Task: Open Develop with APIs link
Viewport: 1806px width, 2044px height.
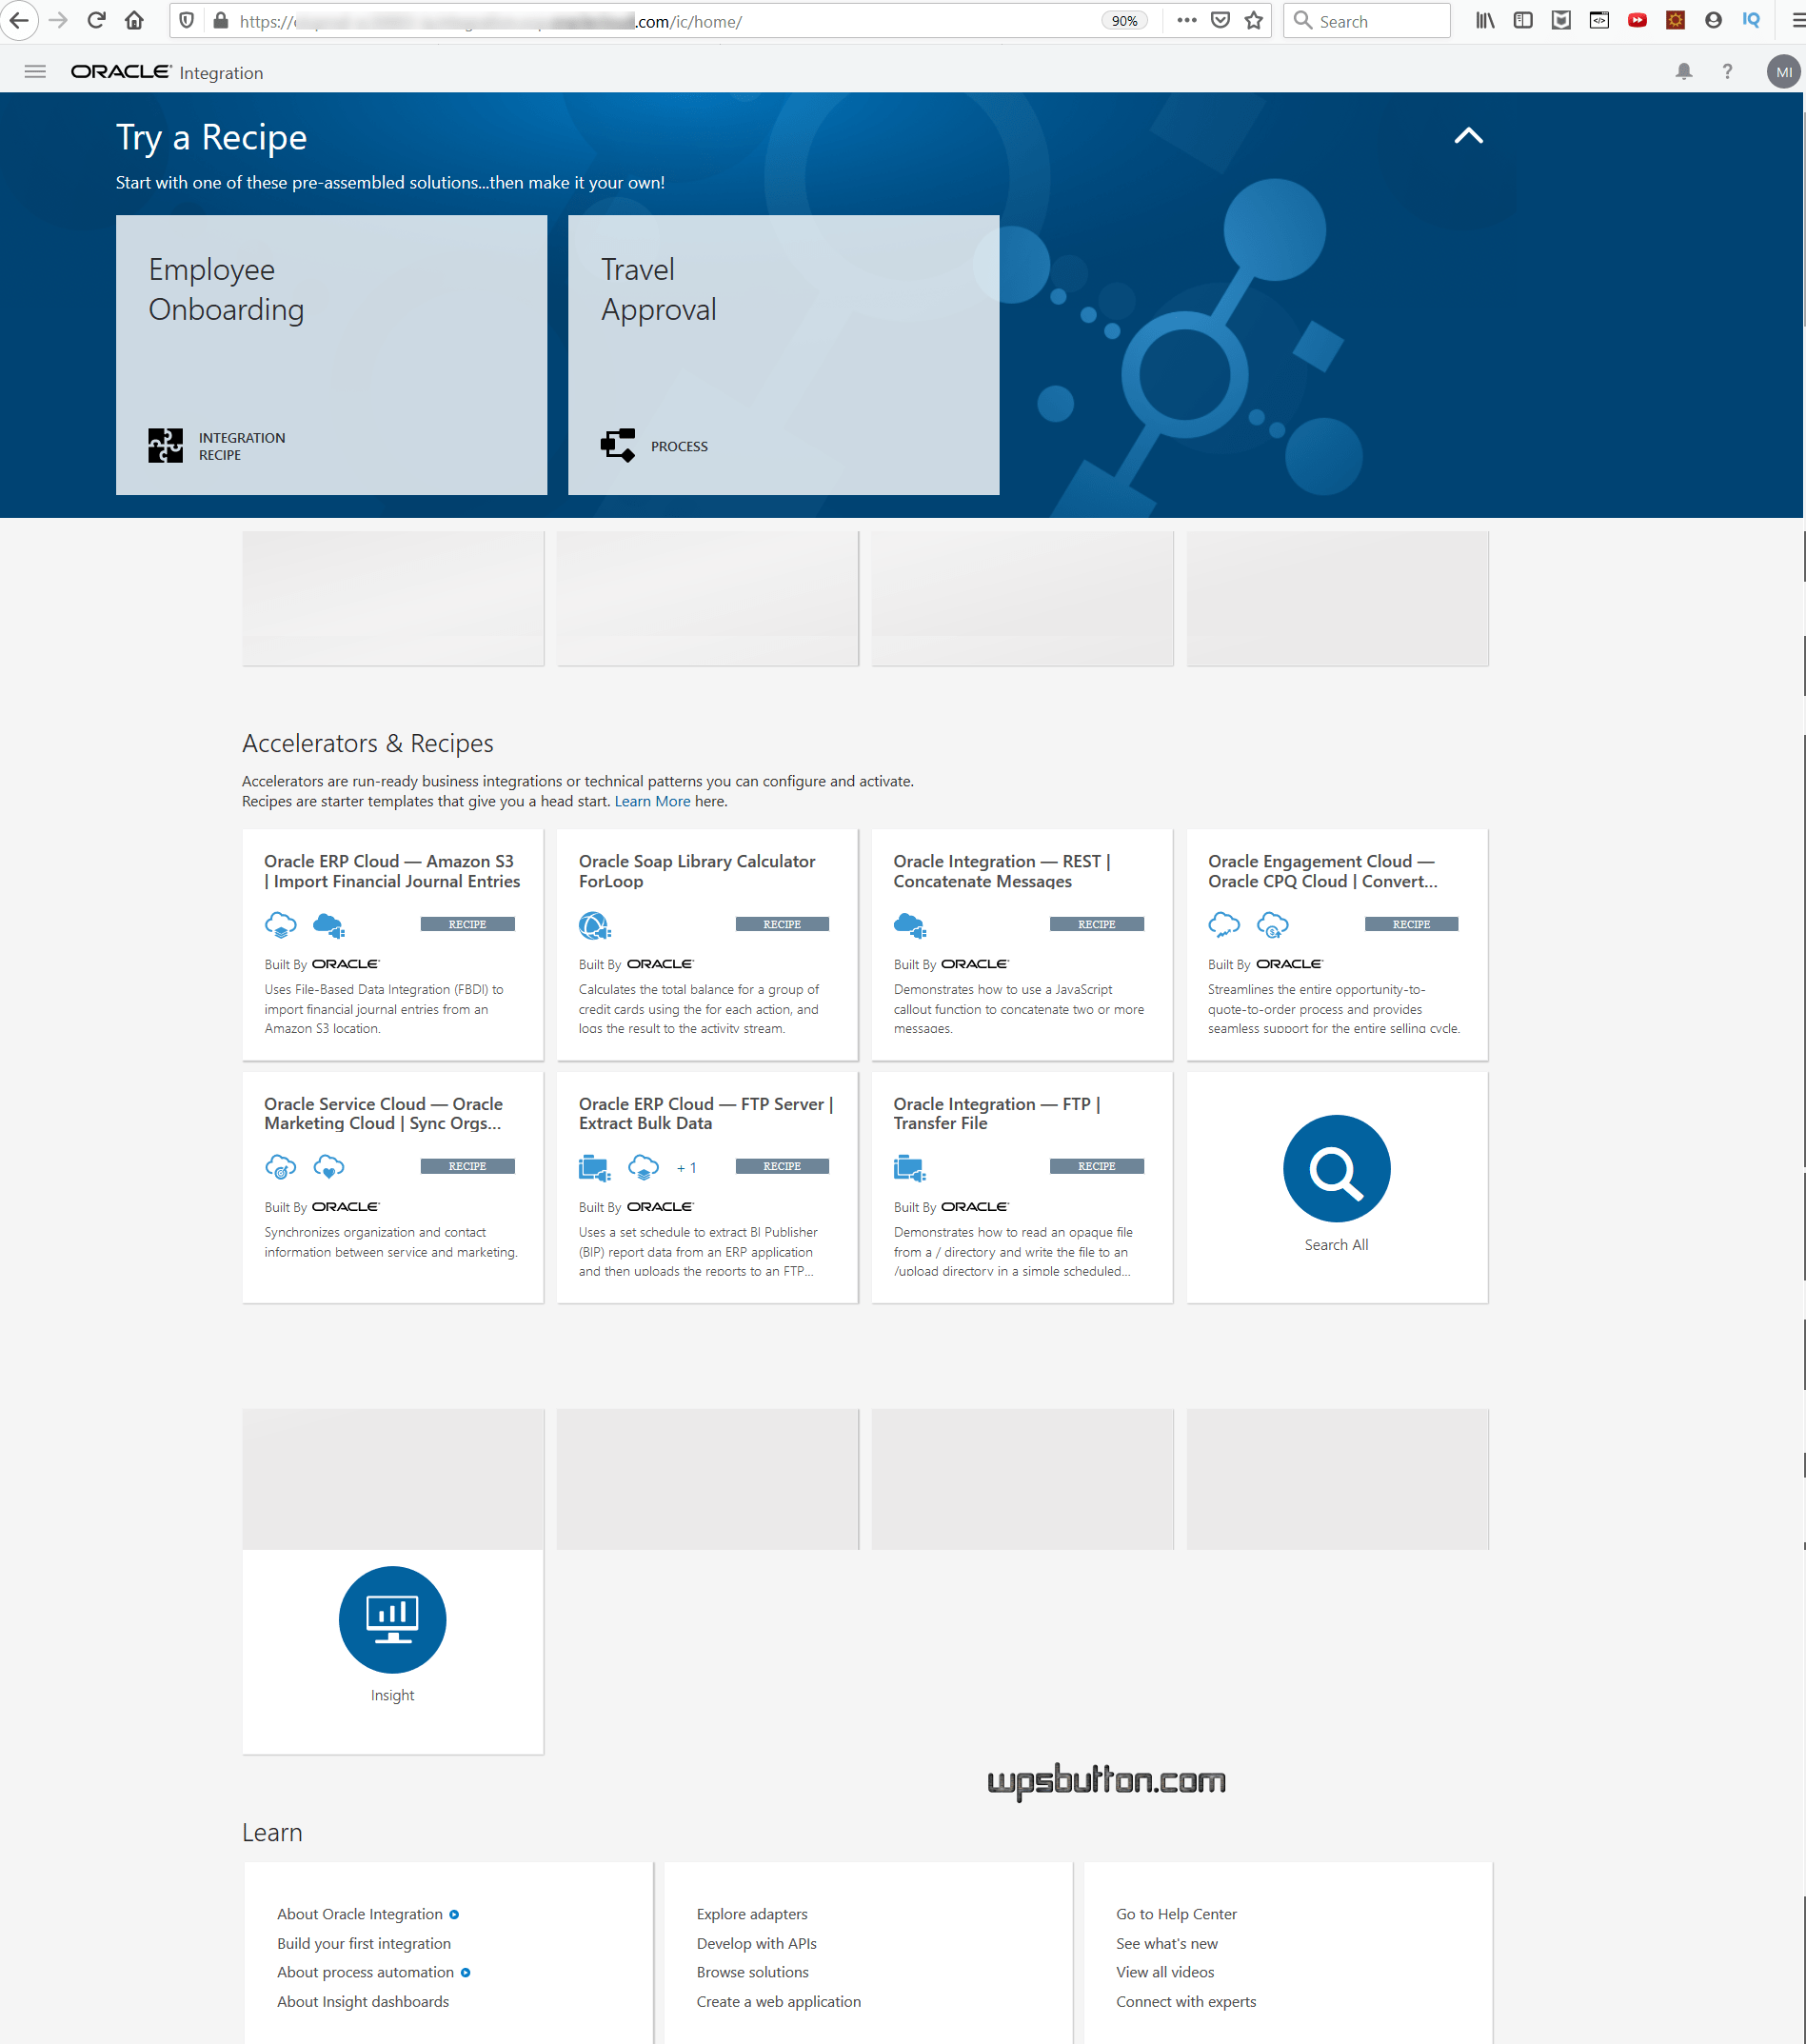Action: pyautogui.click(x=757, y=1943)
